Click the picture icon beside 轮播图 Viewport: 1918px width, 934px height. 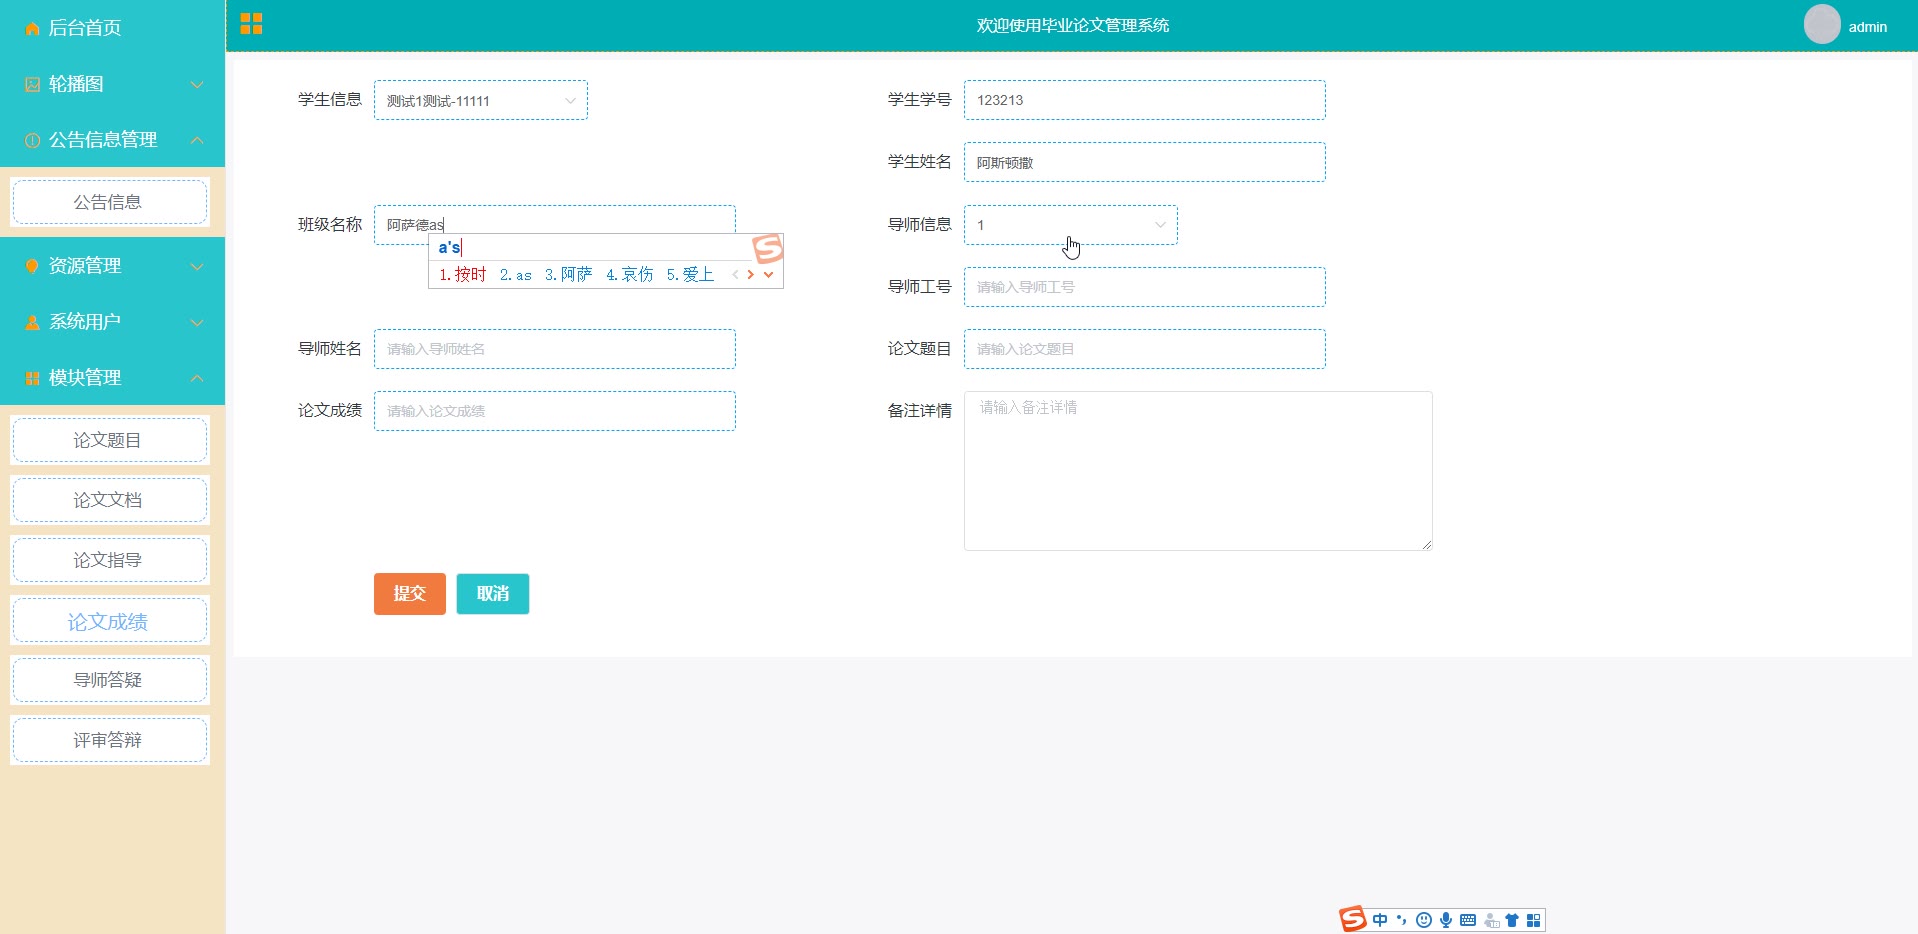coord(32,84)
